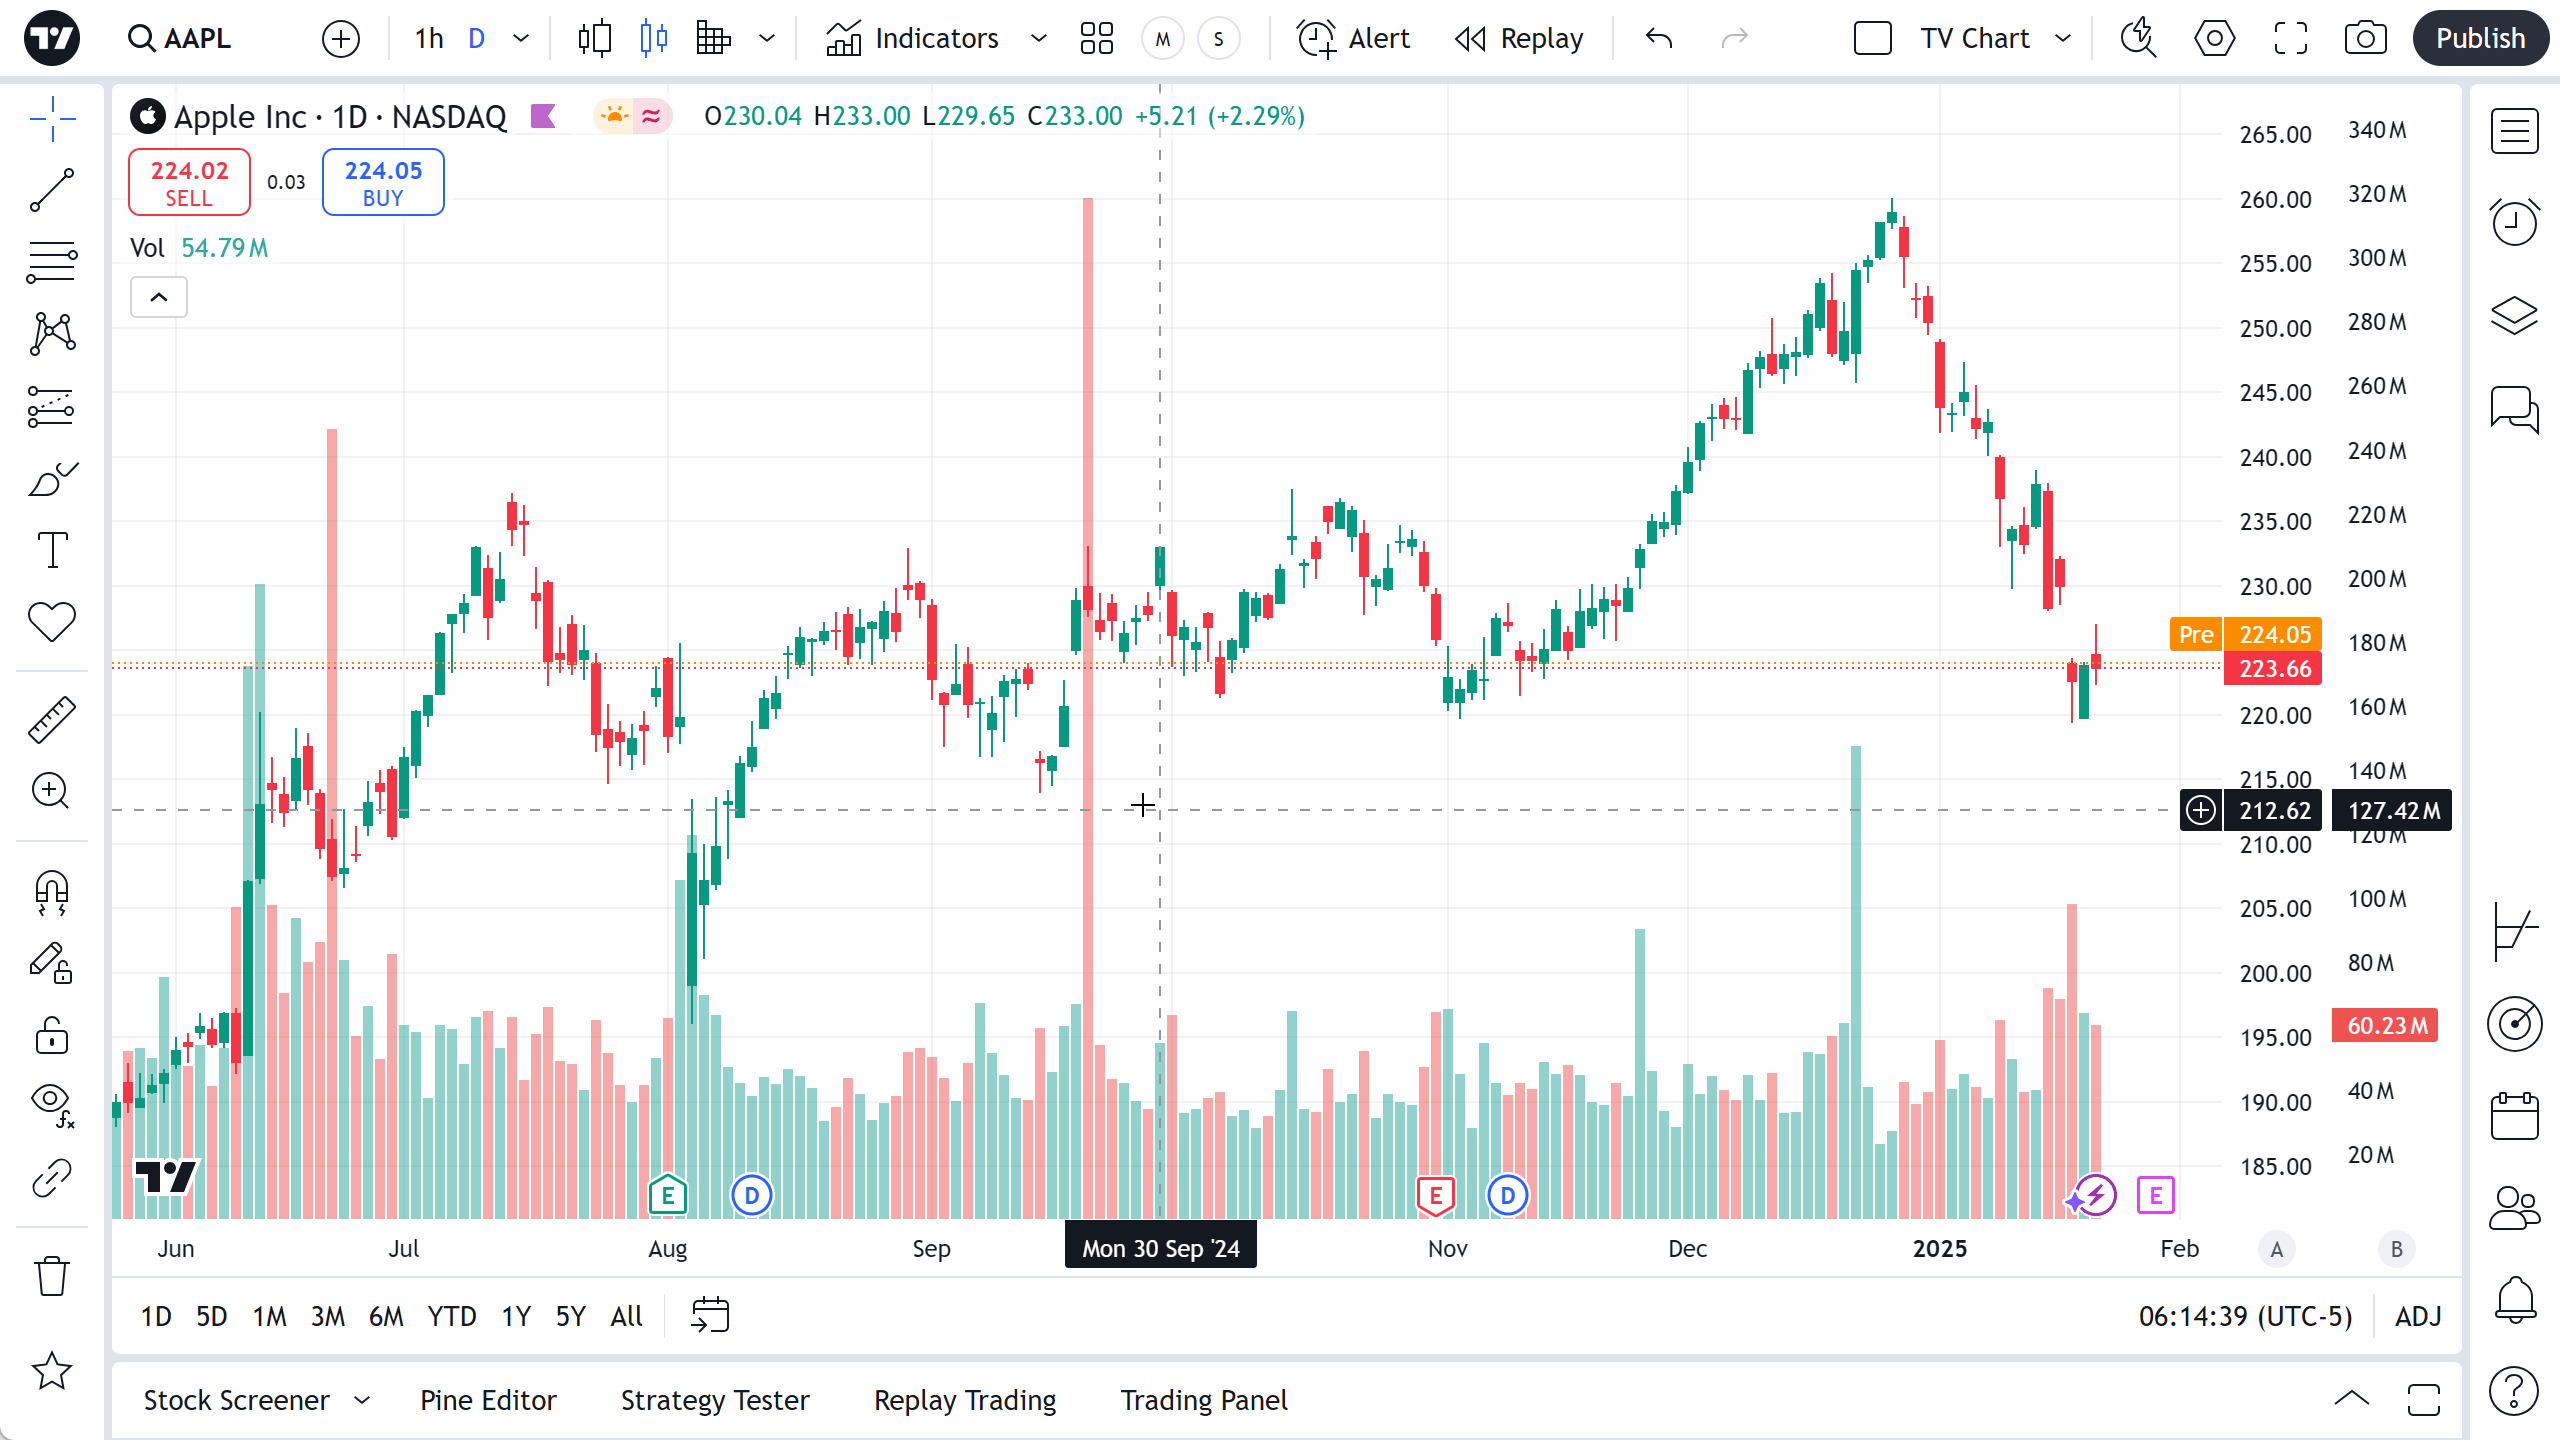The image size is (2560, 1440).
Task: Switch to the Strategy Tester tab
Action: (x=715, y=1400)
